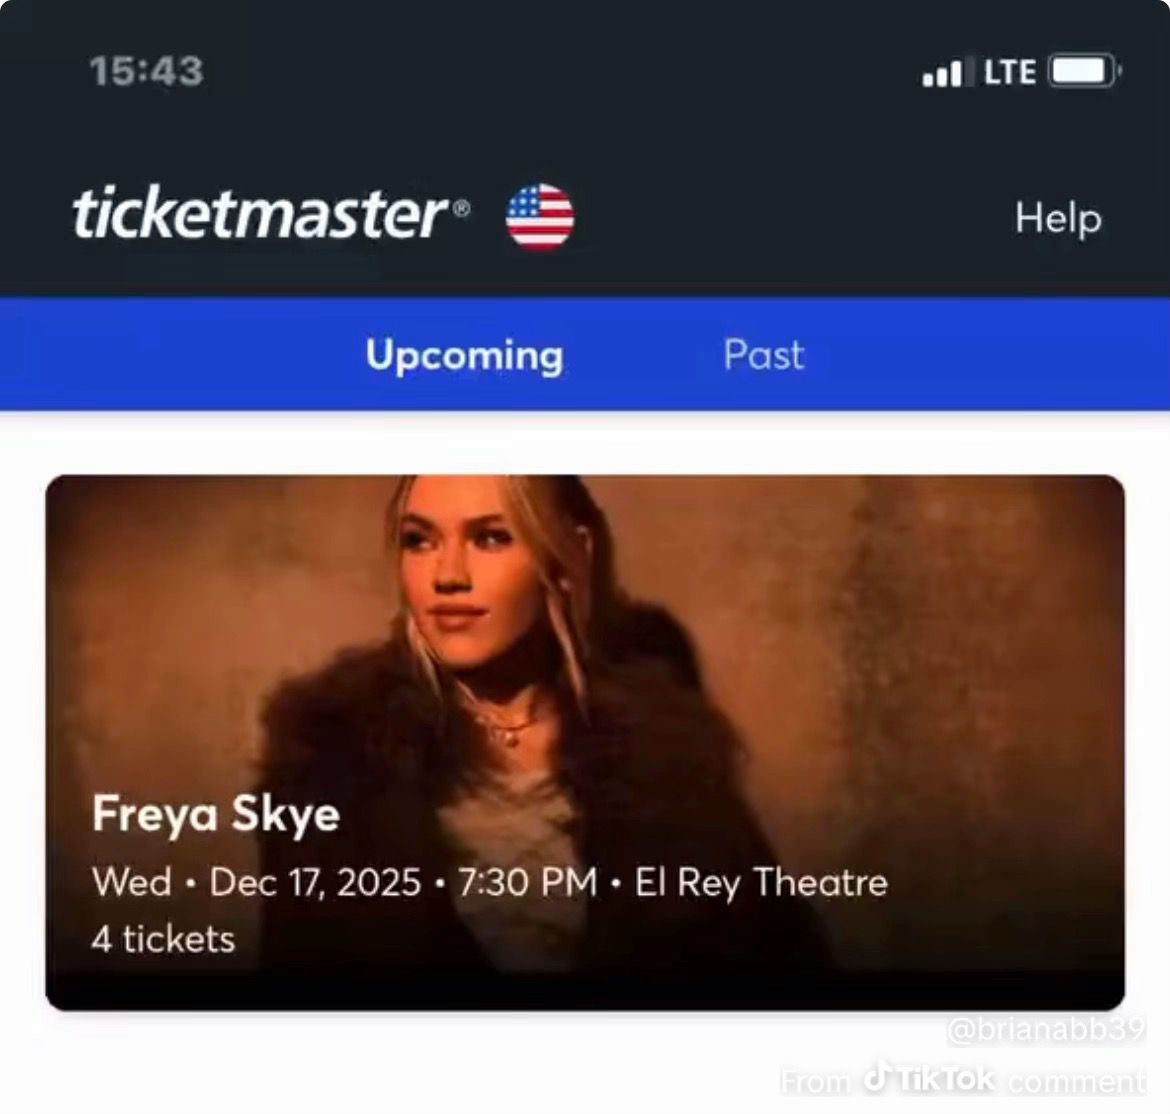The height and width of the screenshot is (1114, 1170).
Task: Tap the Freya Skye event title
Action: [x=216, y=813]
